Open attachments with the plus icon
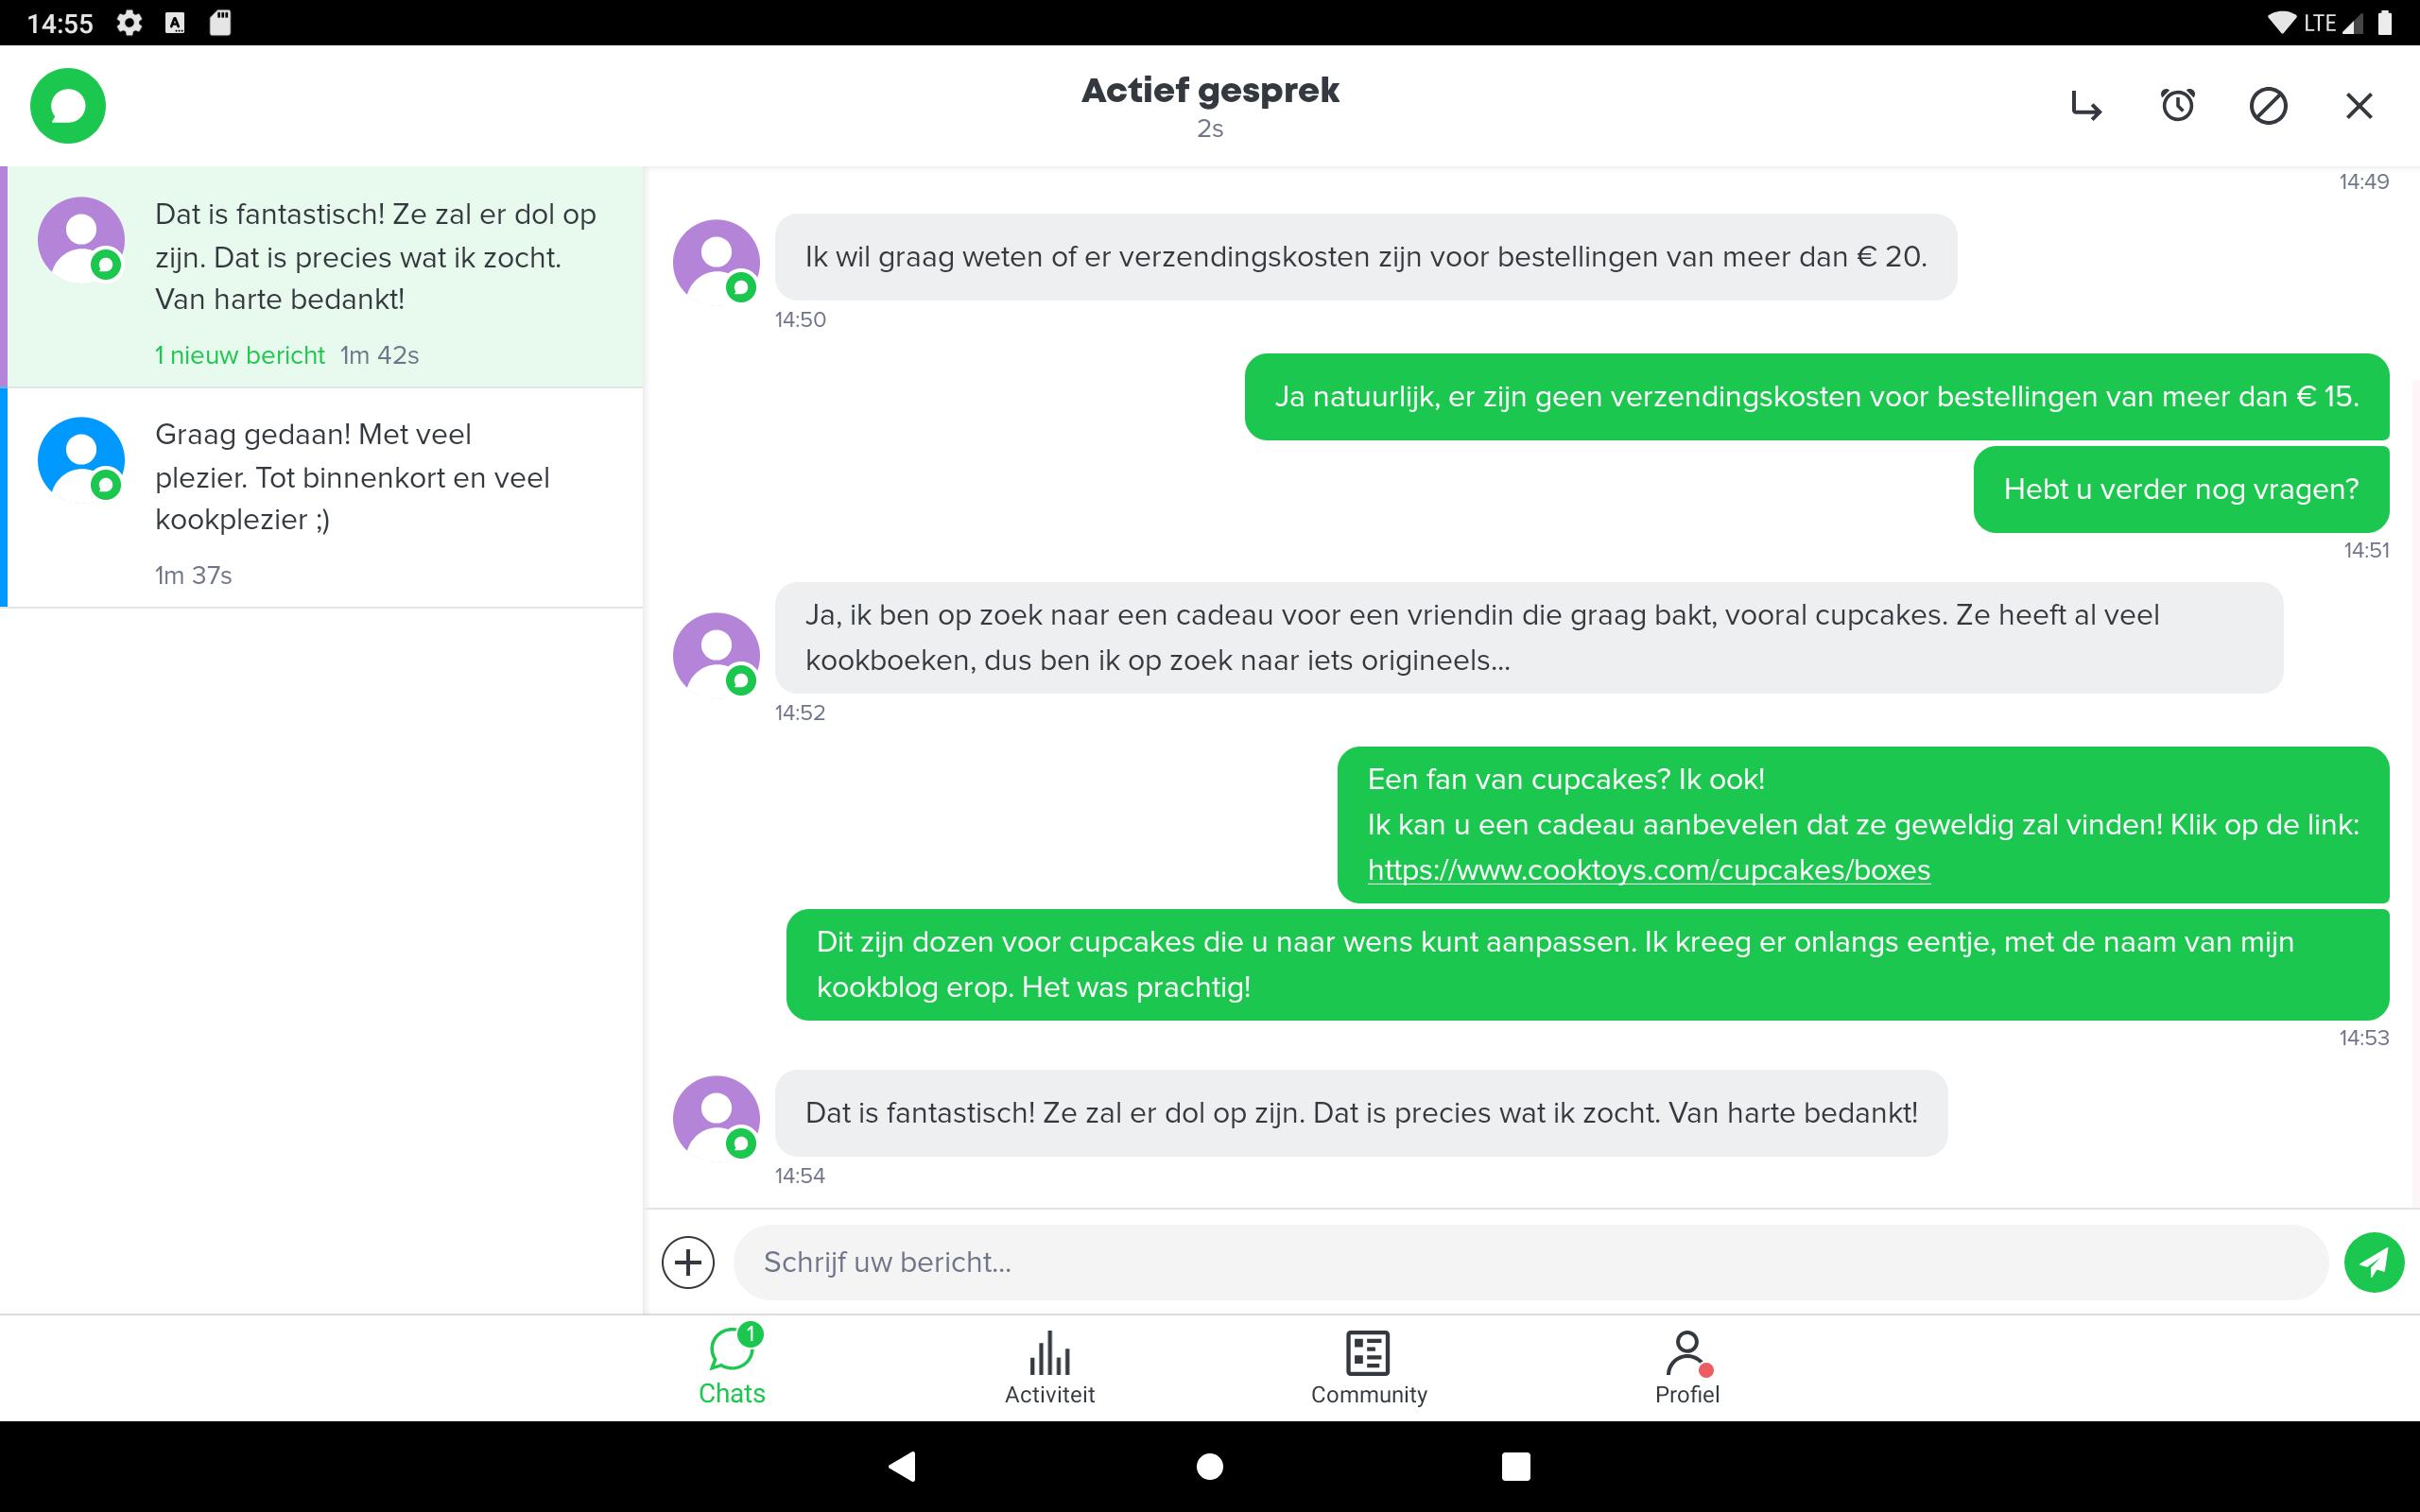The height and width of the screenshot is (1512, 2420). (x=688, y=1262)
